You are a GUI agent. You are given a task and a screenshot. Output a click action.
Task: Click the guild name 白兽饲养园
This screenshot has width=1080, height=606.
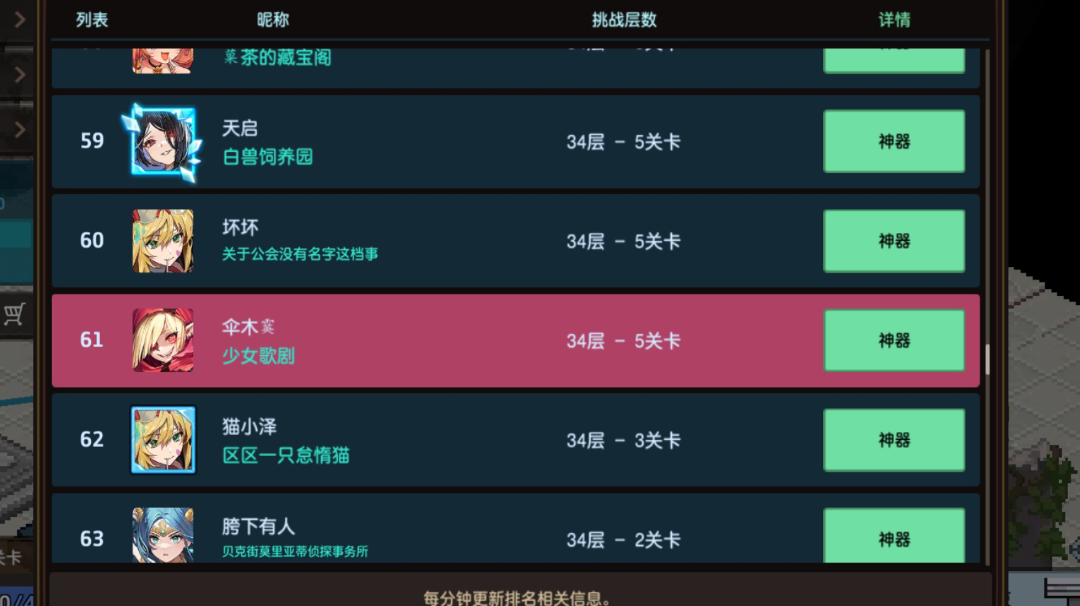[267, 157]
